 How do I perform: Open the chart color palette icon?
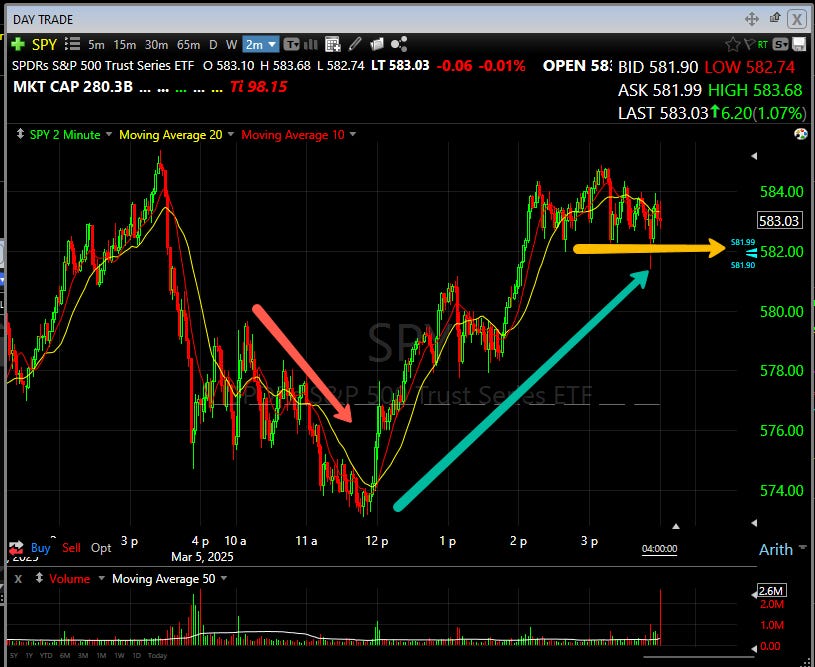tap(800, 135)
